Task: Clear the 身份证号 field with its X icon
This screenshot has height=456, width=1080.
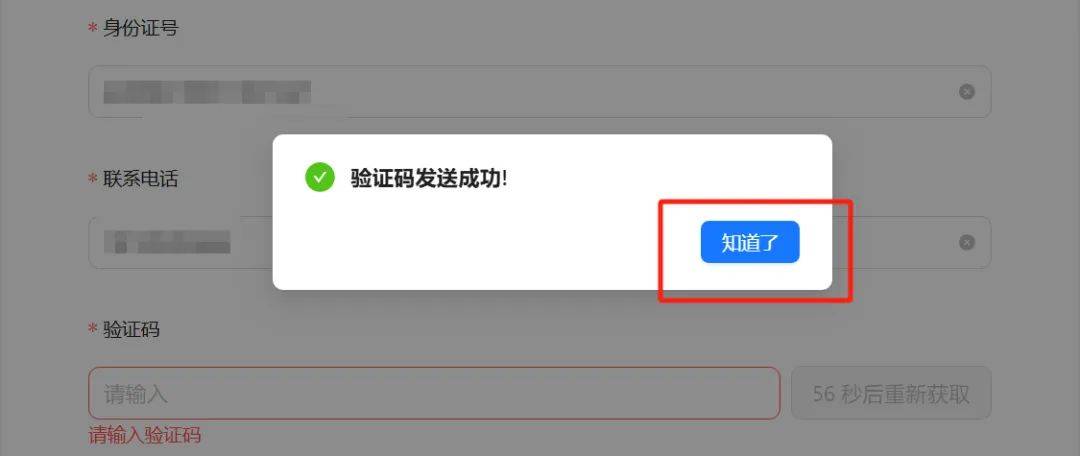Action: (x=967, y=92)
